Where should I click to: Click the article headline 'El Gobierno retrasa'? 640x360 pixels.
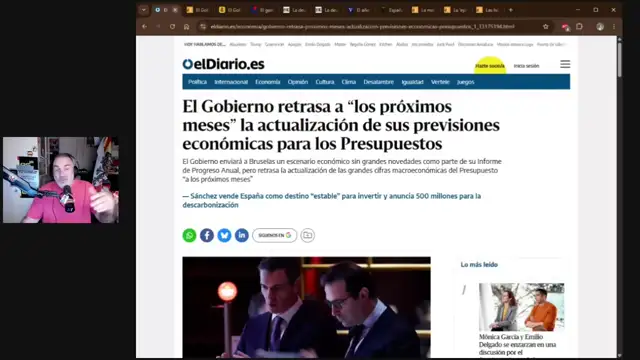click(x=341, y=125)
